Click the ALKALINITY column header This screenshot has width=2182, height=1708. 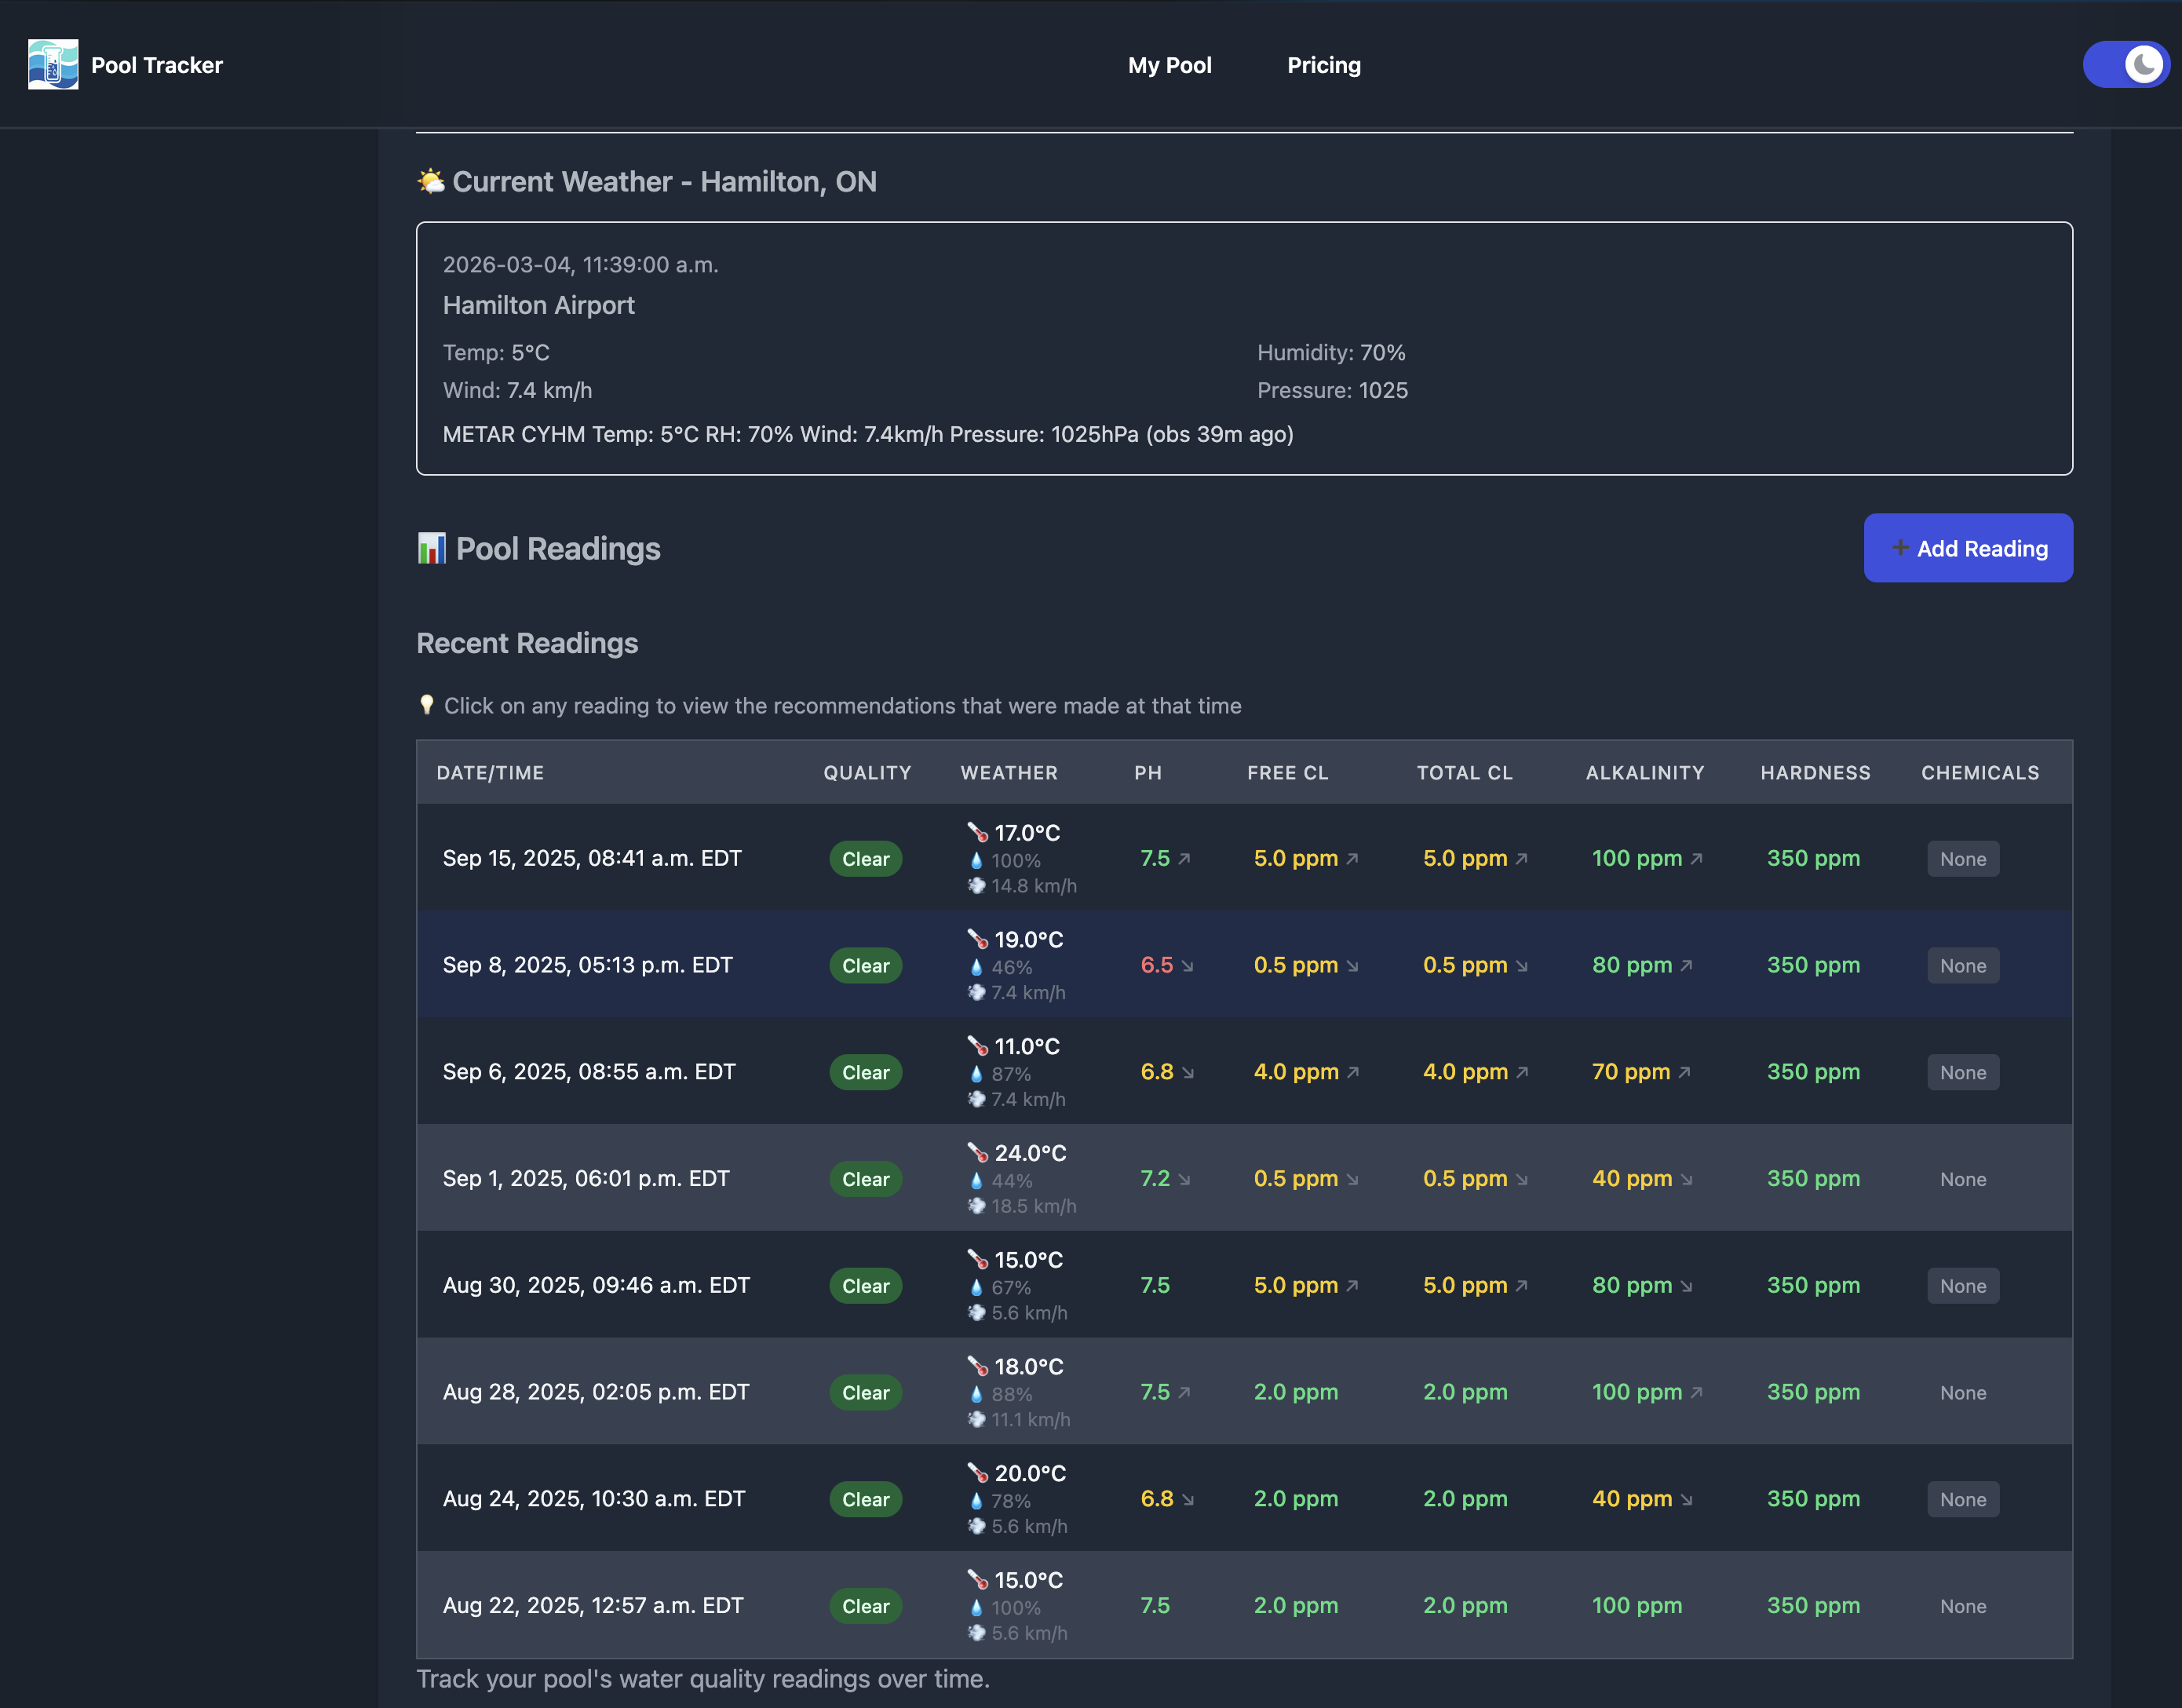point(1645,773)
